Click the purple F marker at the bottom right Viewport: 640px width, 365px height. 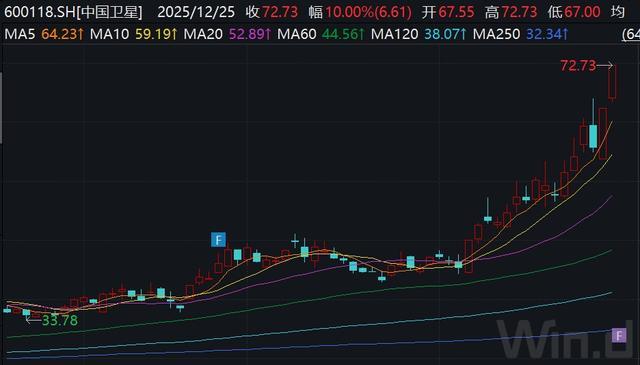pyautogui.click(x=619, y=336)
